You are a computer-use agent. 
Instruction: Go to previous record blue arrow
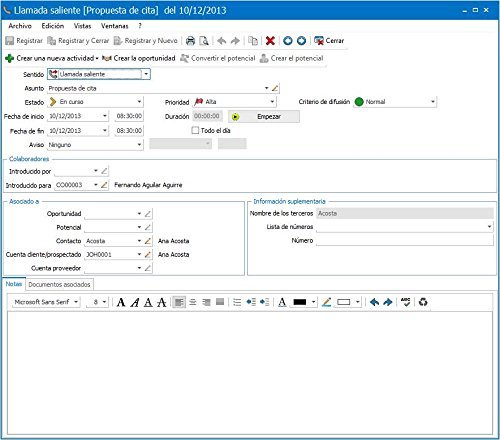(x=288, y=41)
